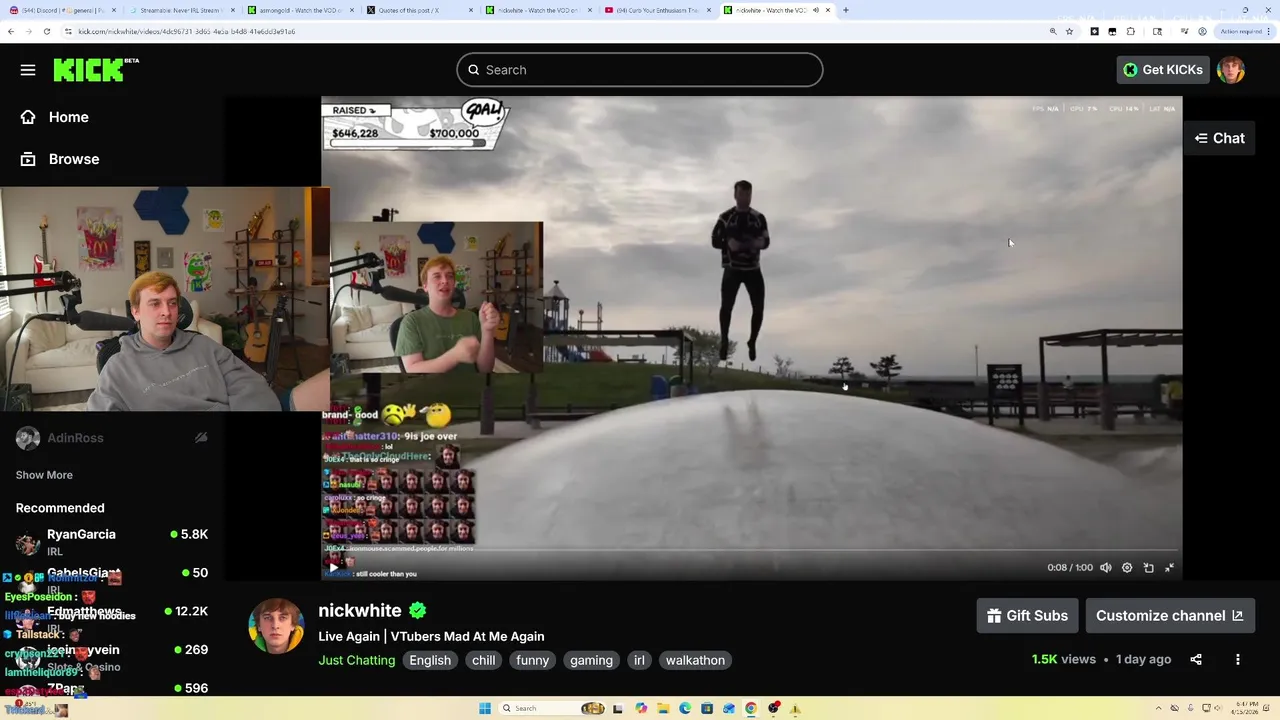Open the video player settings gear

pyautogui.click(x=1127, y=568)
